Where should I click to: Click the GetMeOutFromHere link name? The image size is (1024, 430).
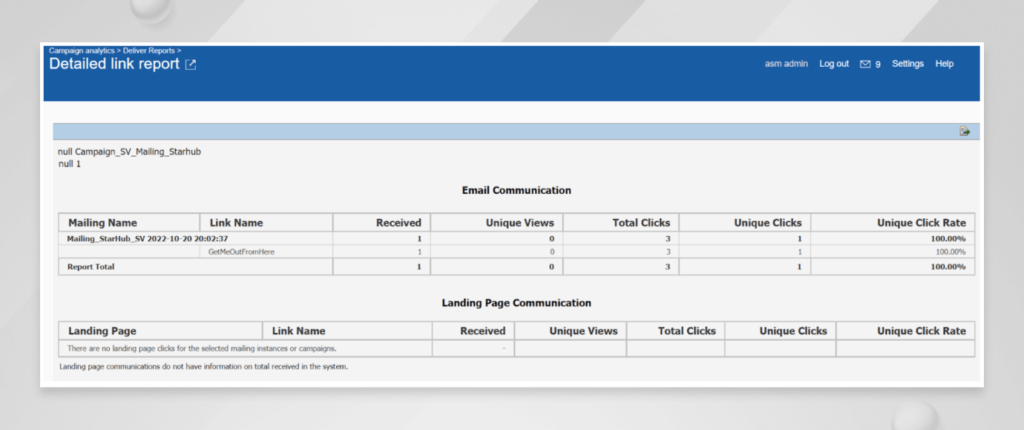240,252
